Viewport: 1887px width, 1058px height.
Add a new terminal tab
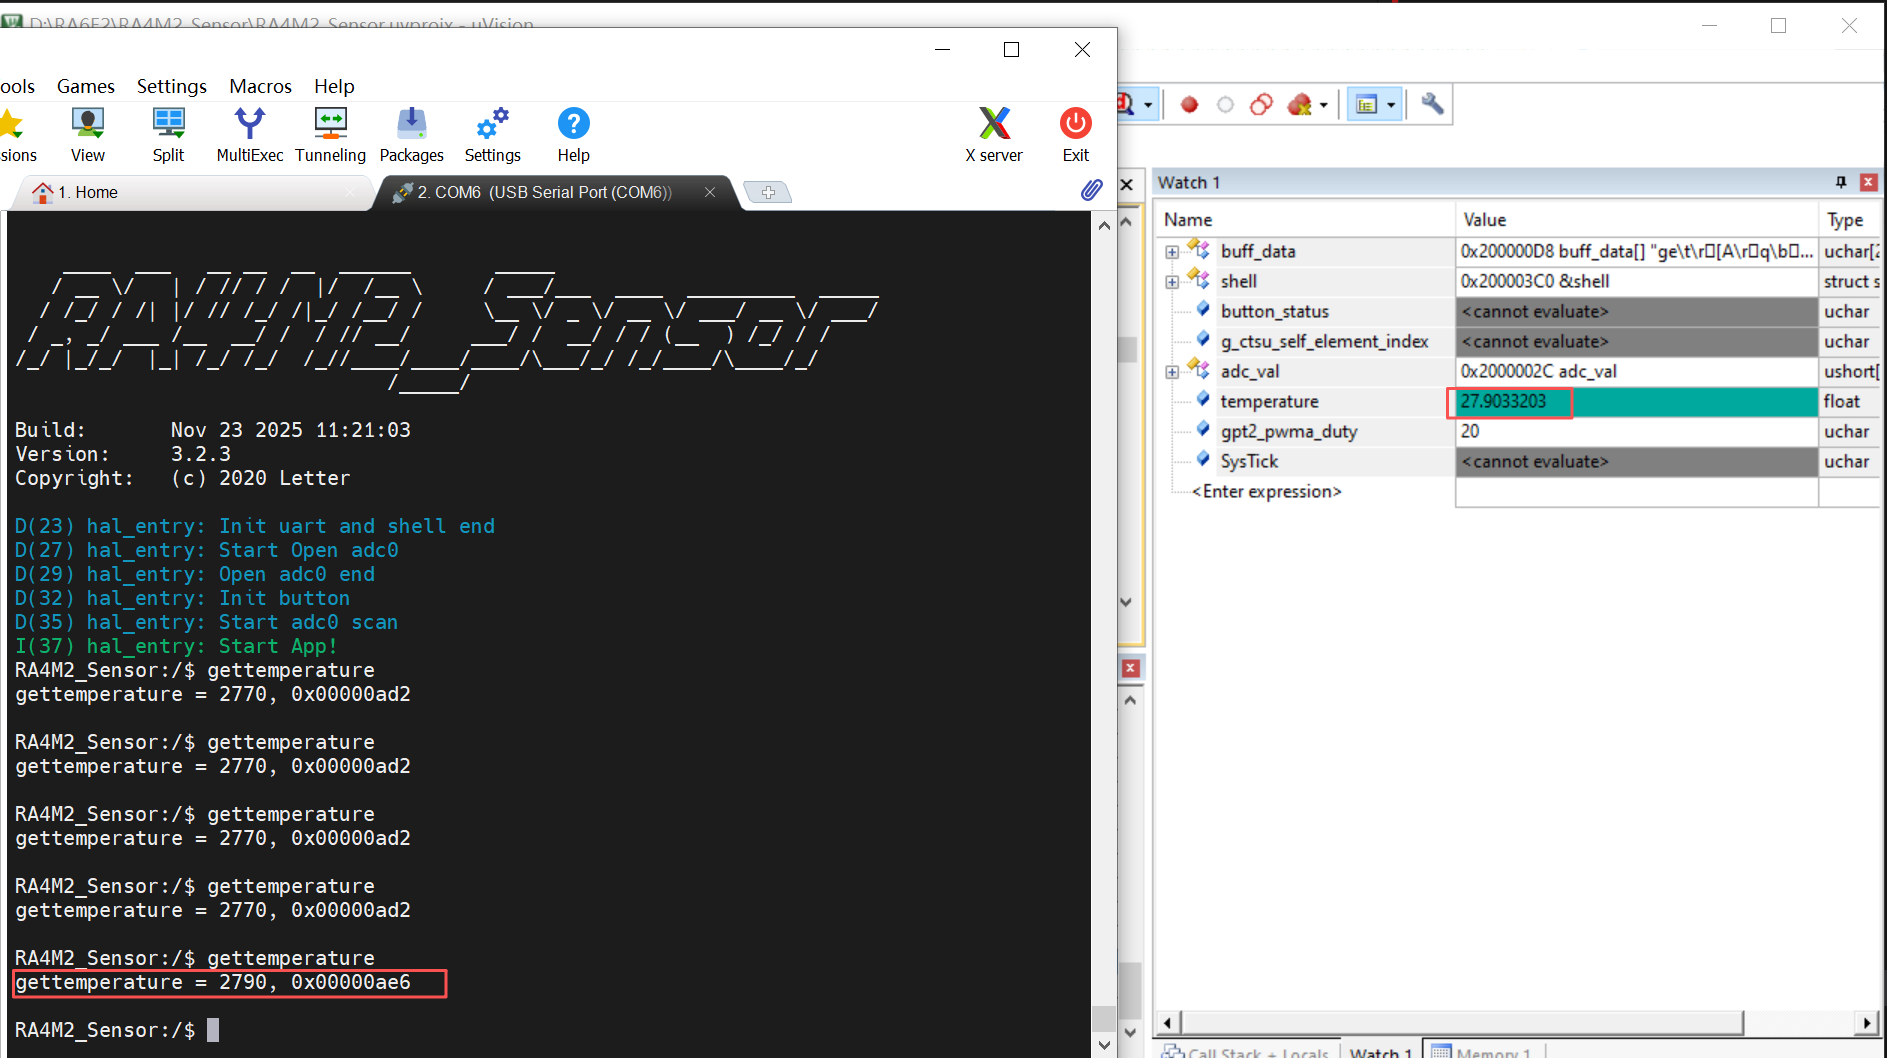click(768, 192)
